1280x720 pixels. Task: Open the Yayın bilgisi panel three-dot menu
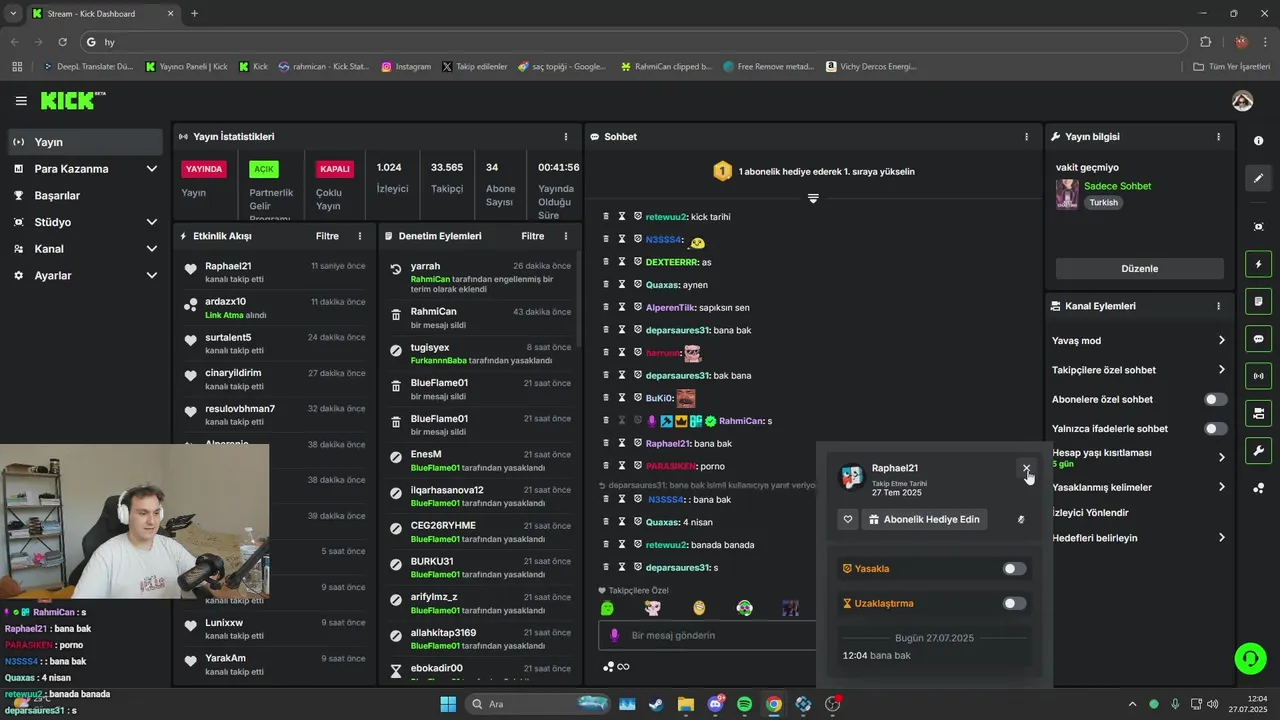pos(1218,137)
